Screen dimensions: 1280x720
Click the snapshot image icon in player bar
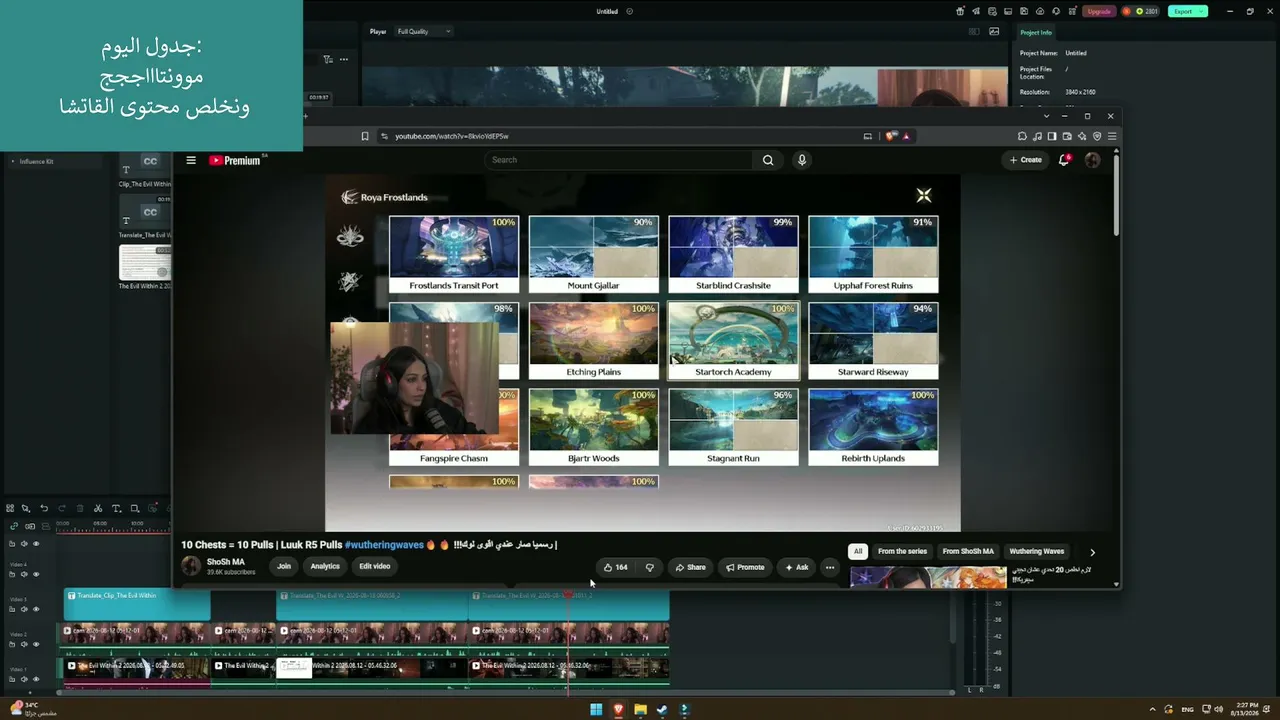[x=994, y=32]
